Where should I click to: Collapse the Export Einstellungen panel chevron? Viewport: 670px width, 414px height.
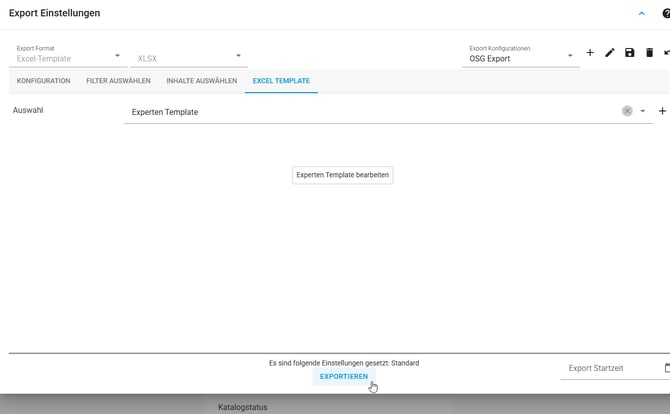[641, 14]
